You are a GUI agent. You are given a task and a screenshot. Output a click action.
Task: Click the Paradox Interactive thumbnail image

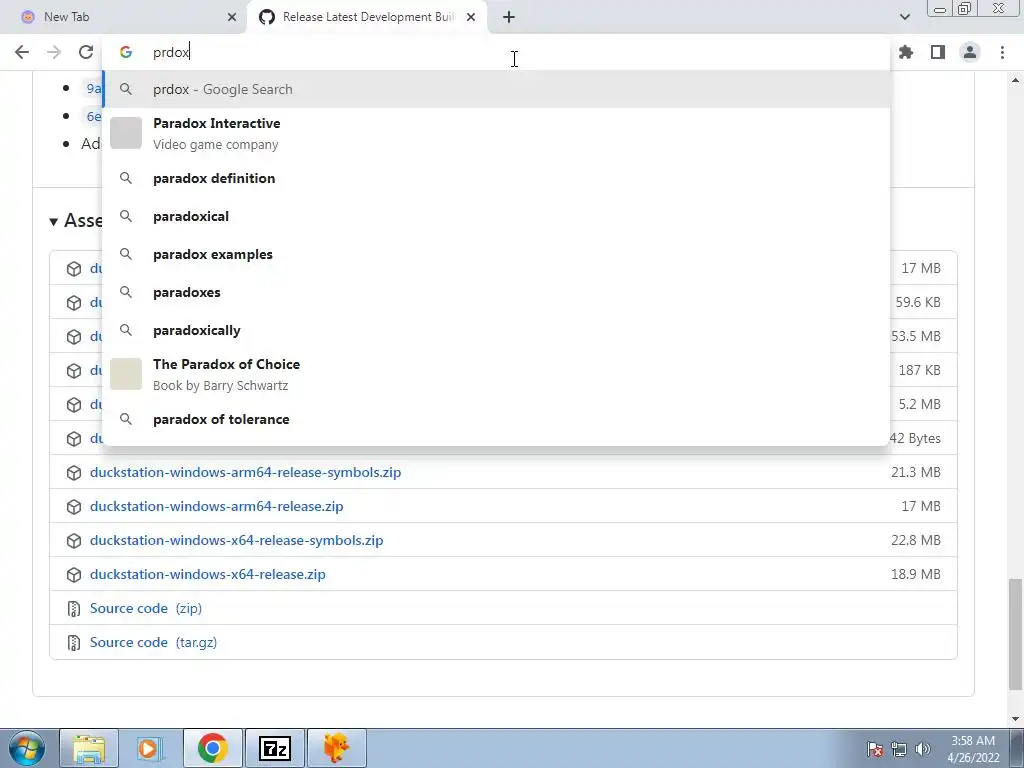[x=126, y=133]
